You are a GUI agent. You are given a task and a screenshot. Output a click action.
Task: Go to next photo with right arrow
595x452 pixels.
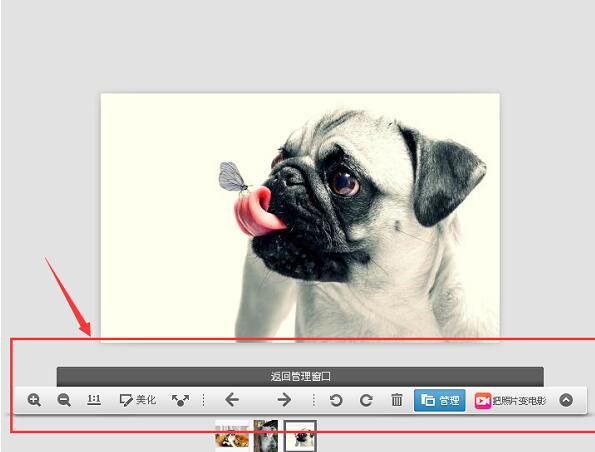[284, 400]
